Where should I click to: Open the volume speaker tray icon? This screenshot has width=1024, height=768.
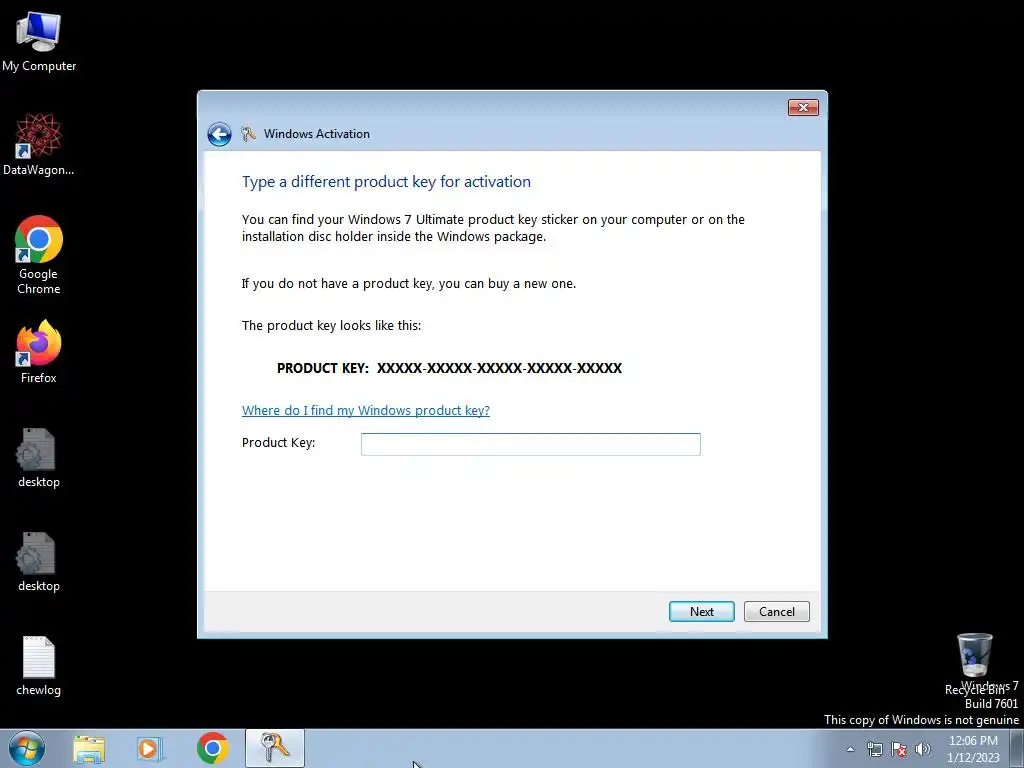[x=923, y=749]
